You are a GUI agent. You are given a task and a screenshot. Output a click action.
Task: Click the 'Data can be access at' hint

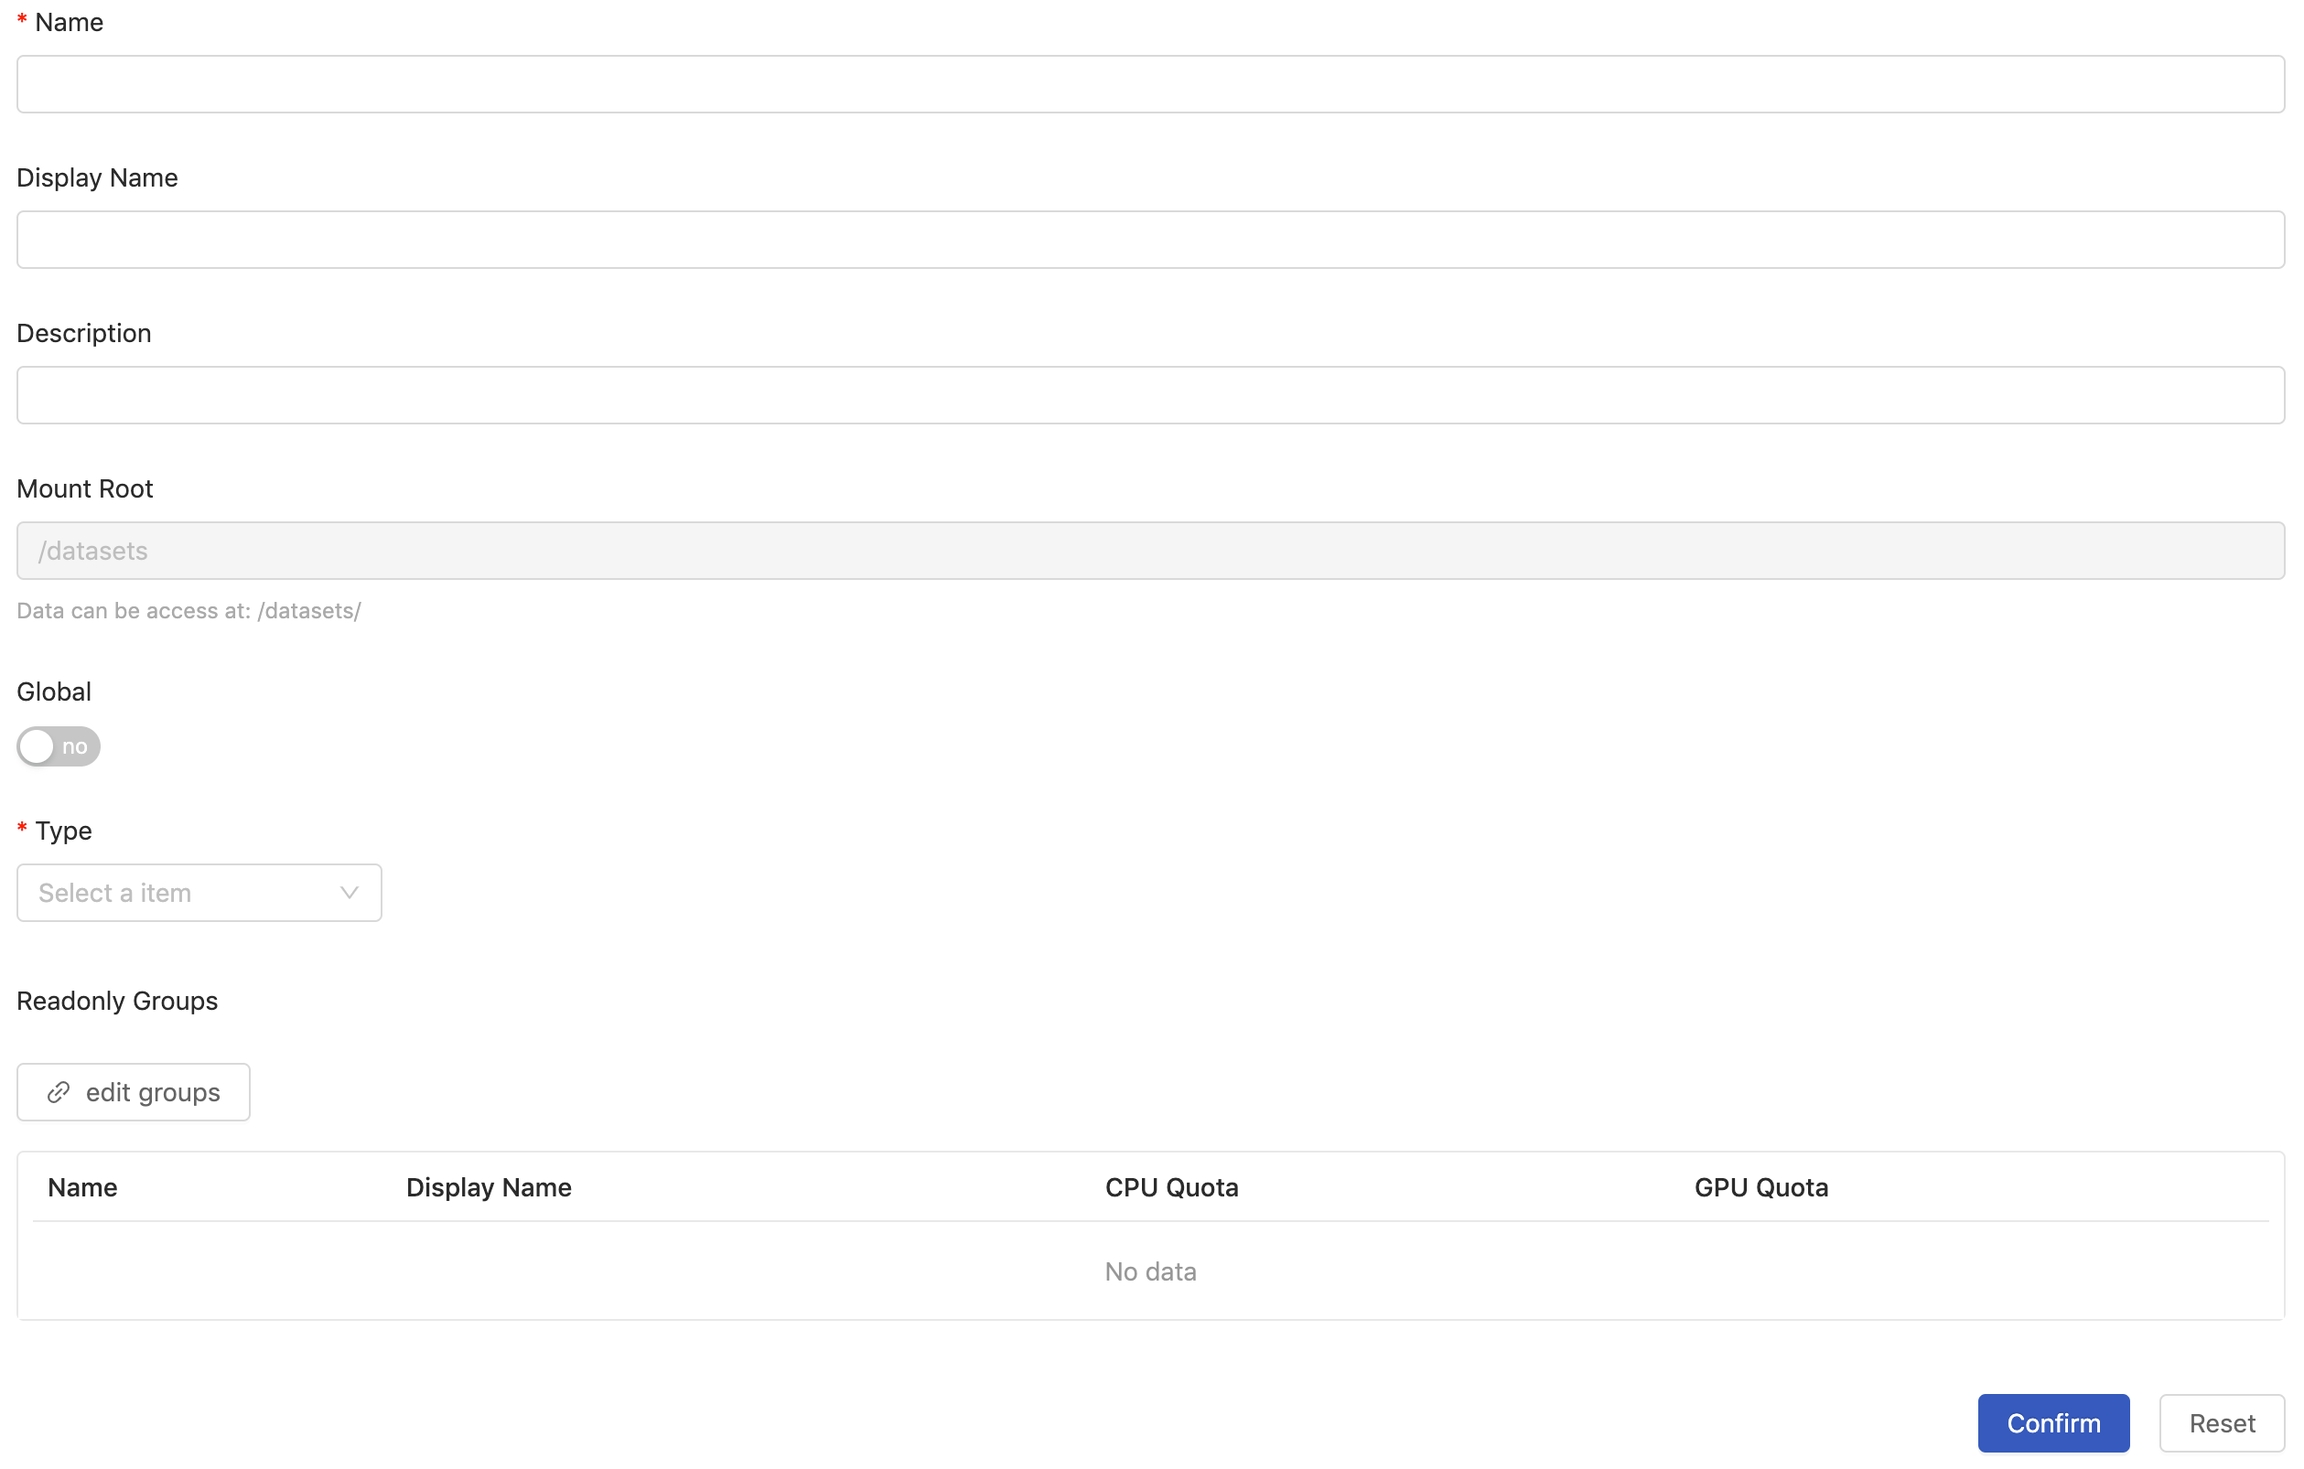click(189, 611)
